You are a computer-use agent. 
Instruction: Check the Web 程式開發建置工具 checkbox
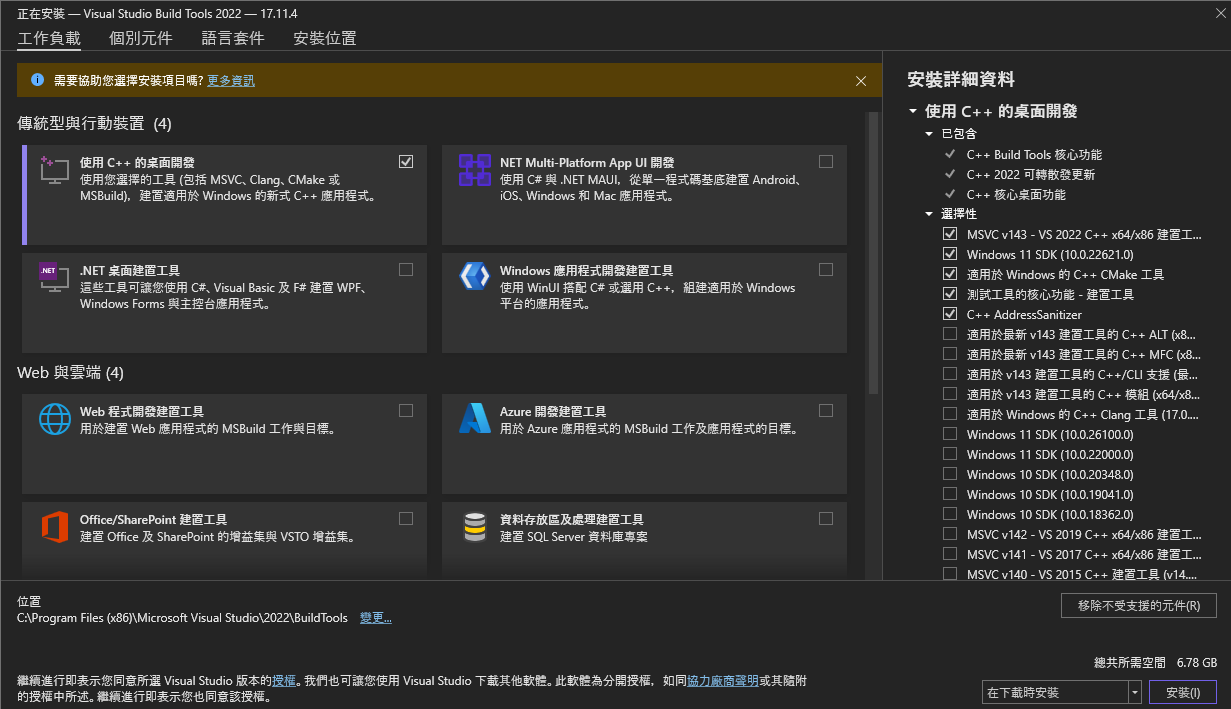coord(406,410)
